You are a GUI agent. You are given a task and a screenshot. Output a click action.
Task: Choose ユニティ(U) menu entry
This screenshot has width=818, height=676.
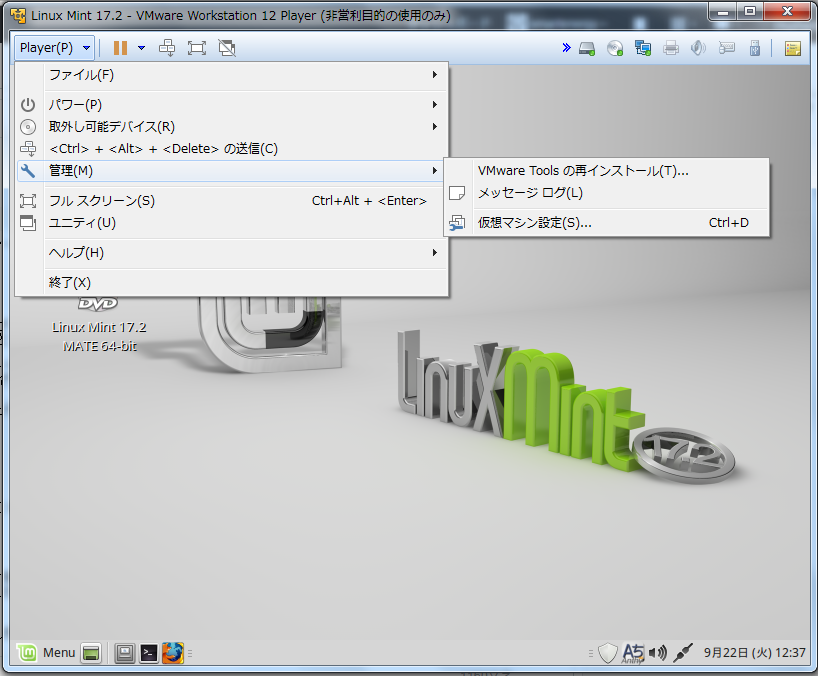pos(232,223)
